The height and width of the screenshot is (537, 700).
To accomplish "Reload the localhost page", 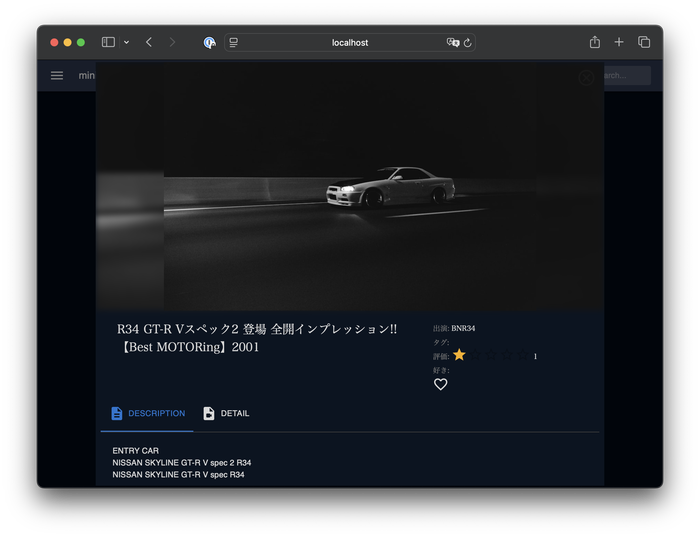I will tap(467, 43).
